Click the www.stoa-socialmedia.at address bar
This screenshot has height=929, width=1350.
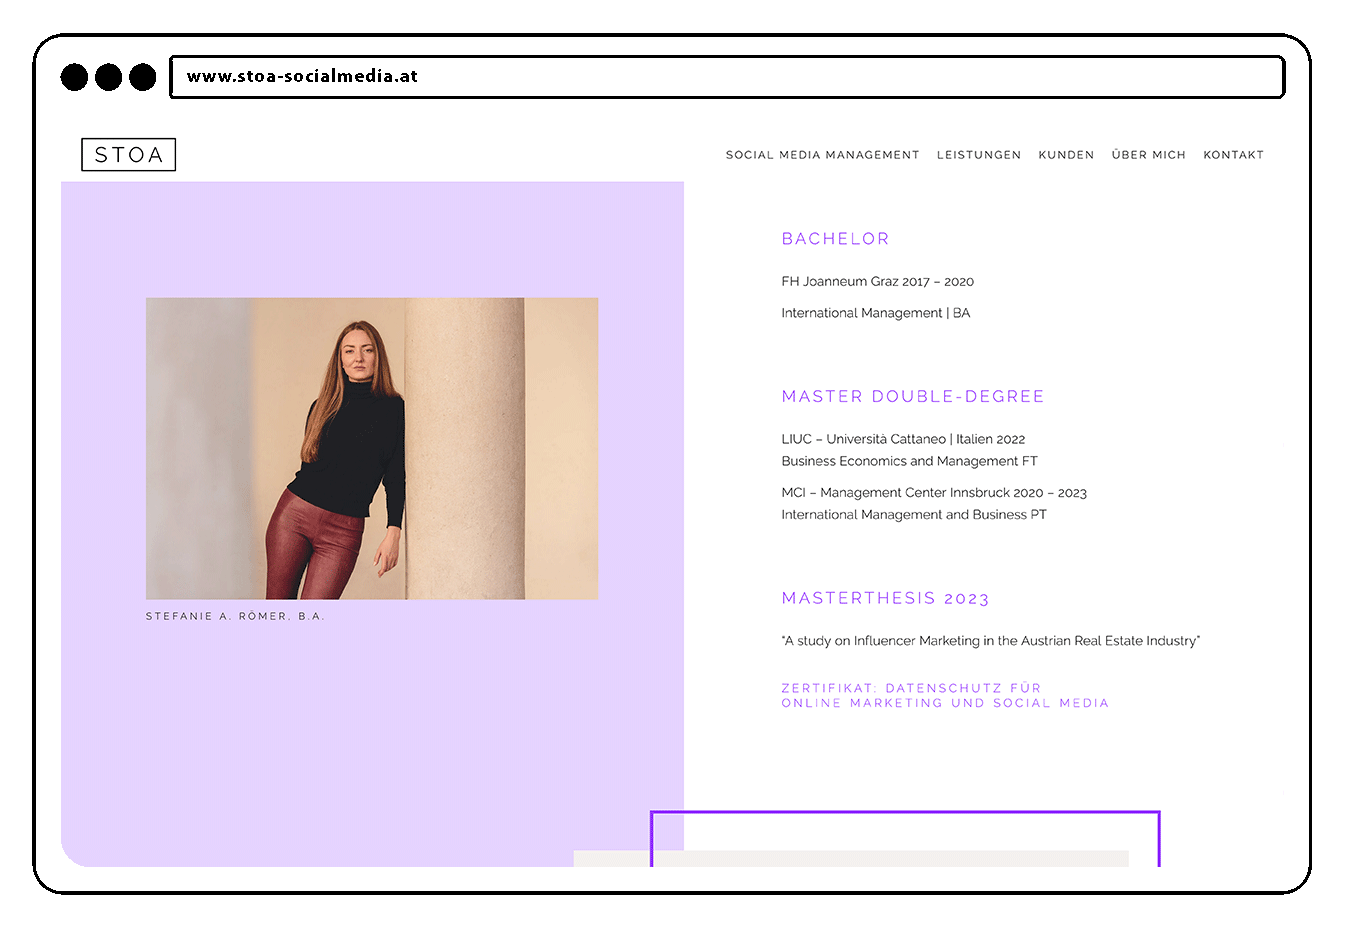[x=727, y=77]
